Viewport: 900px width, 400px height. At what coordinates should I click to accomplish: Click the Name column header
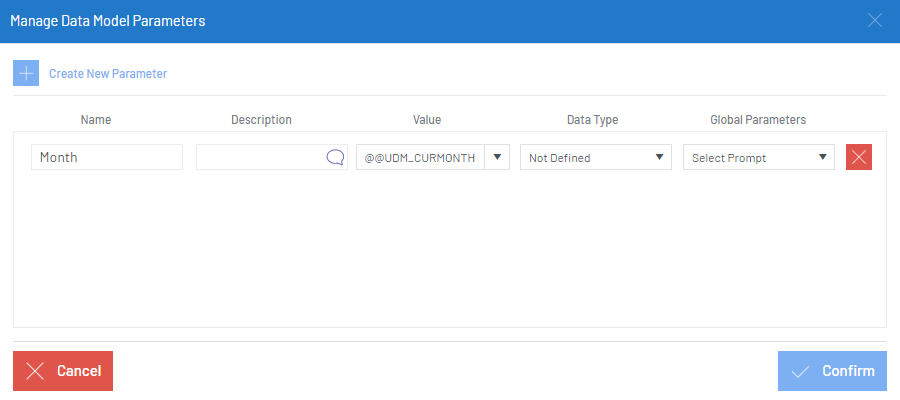tap(96, 120)
